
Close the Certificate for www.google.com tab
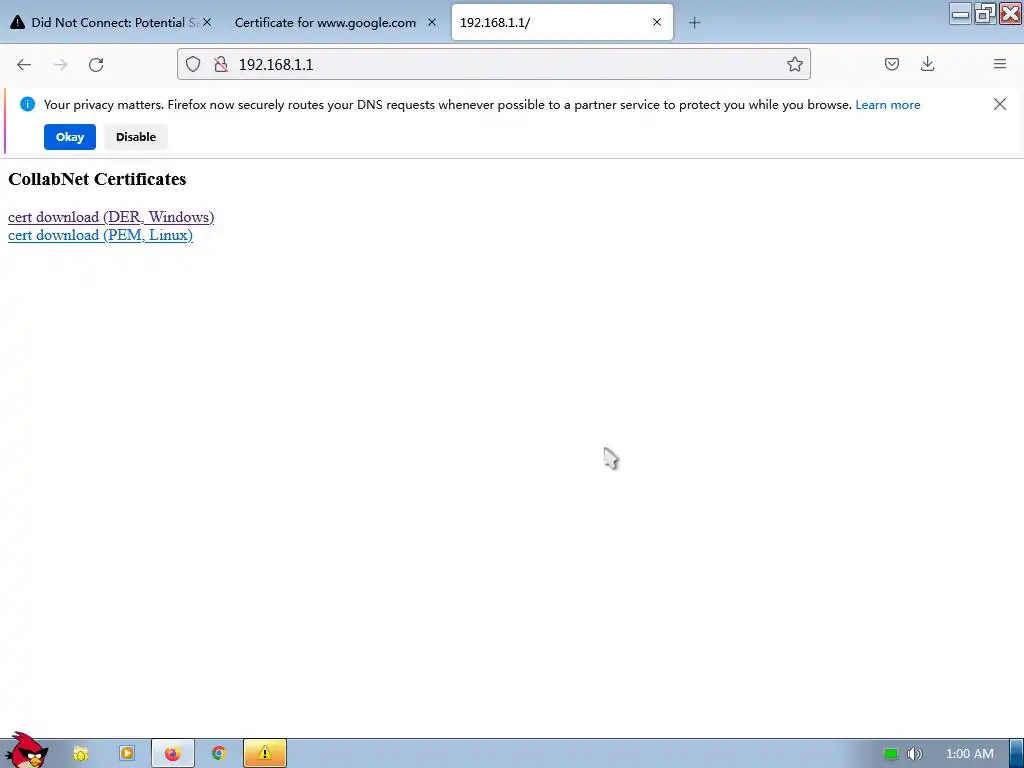point(432,22)
